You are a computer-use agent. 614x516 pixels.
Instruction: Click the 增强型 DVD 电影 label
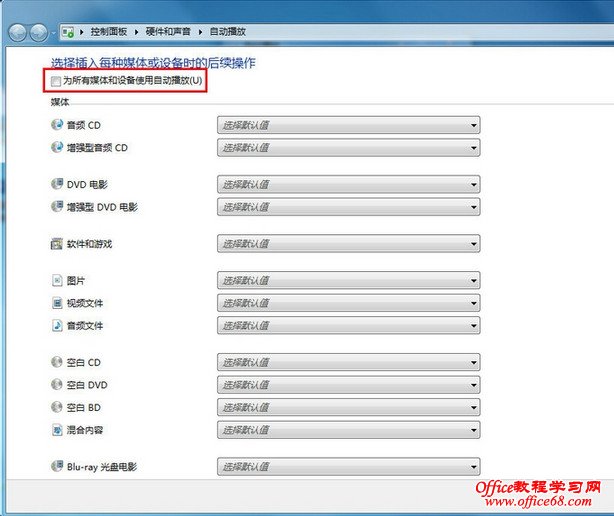pos(102,207)
